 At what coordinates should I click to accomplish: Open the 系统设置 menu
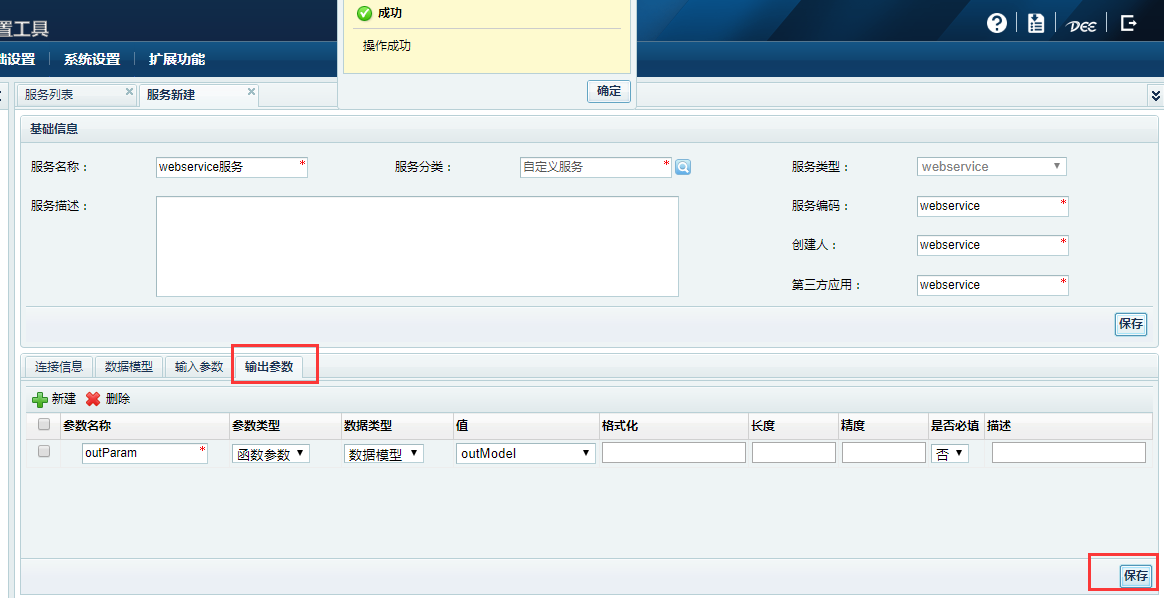(x=92, y=59)
